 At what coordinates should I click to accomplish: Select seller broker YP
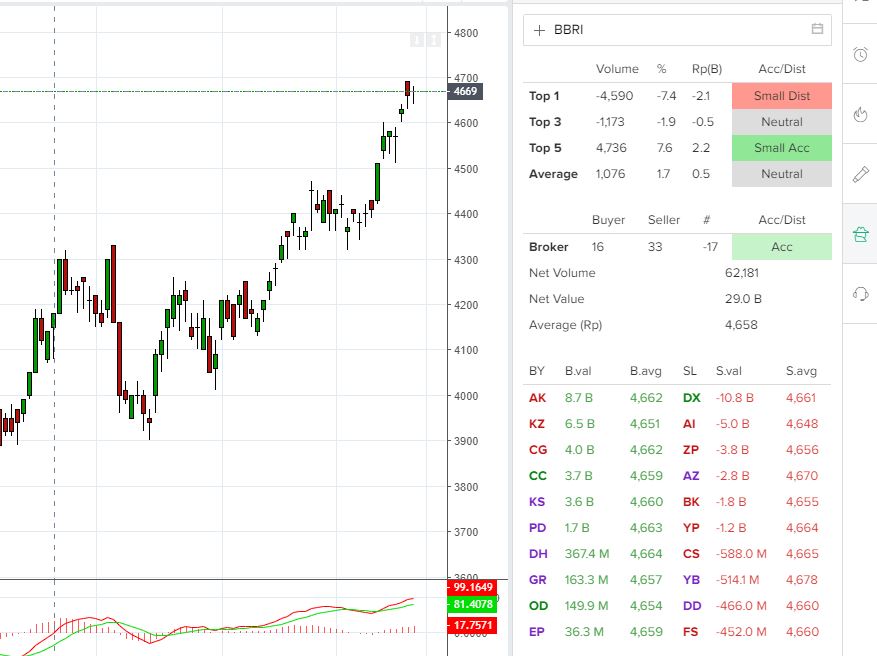pyautogui.click(x=691, y=528)
